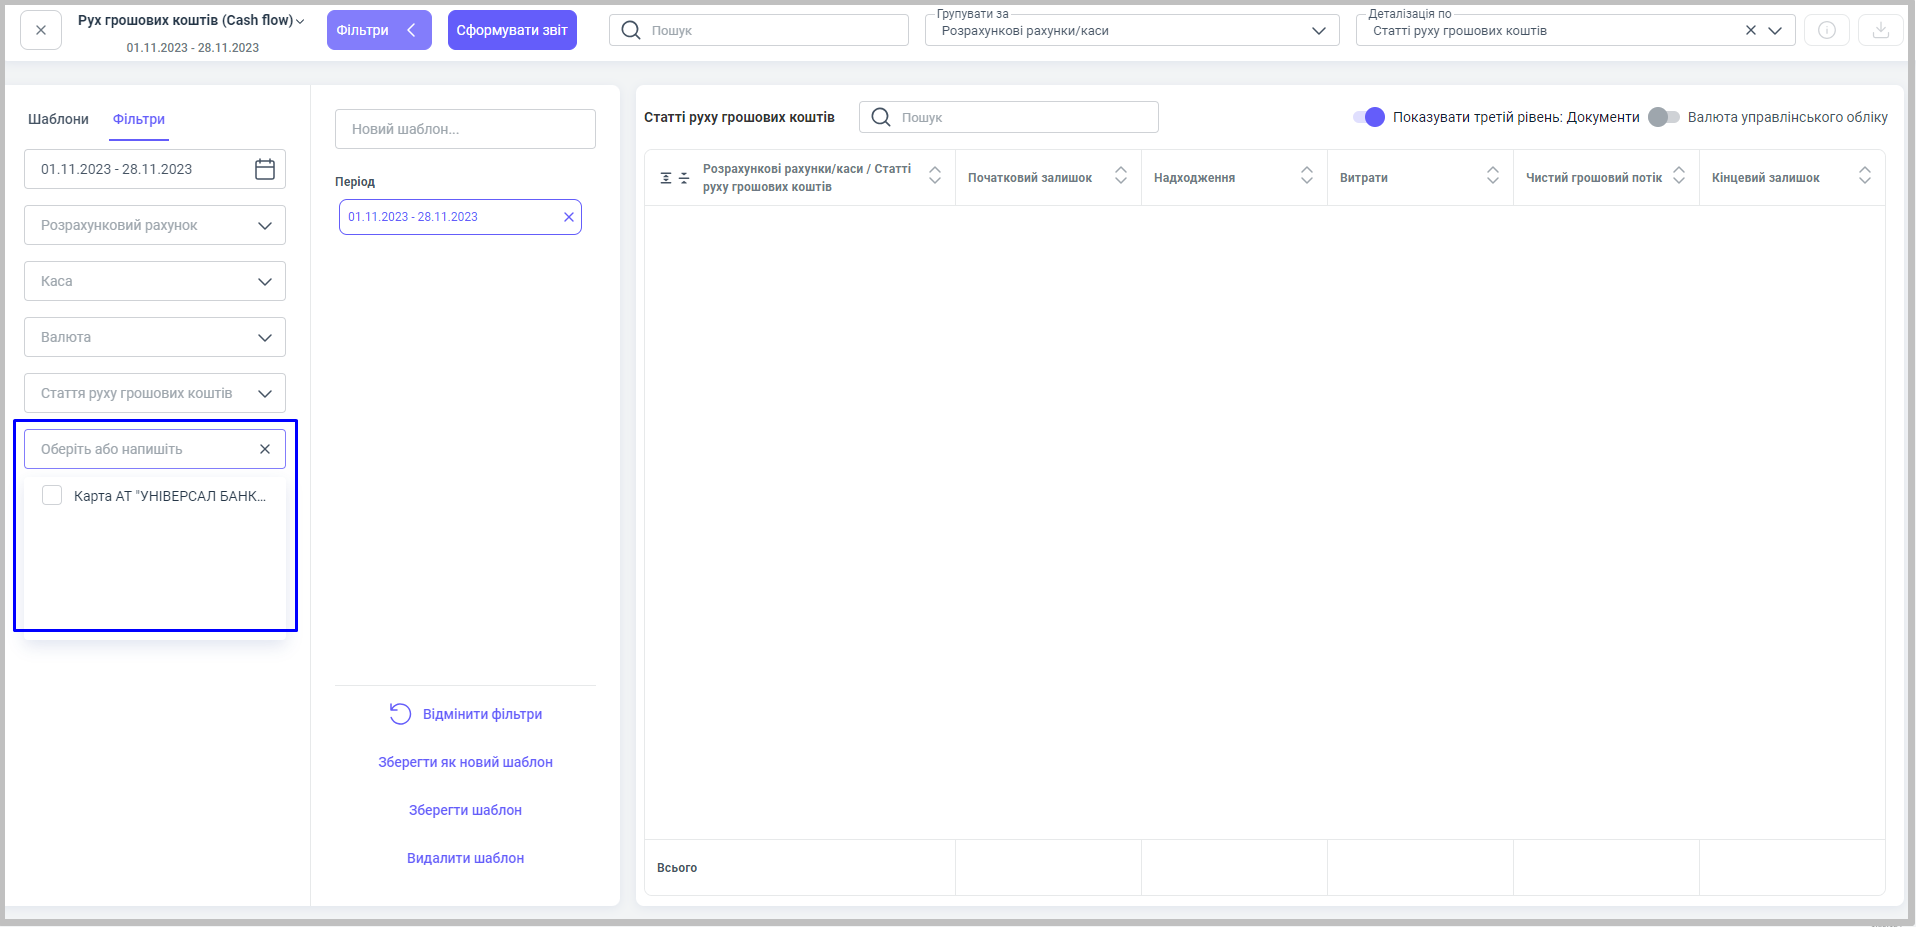The width and height of the screenshot is (1916, 927).
Task: Click Статті руху грошових коштів table title
Action: 739,117
